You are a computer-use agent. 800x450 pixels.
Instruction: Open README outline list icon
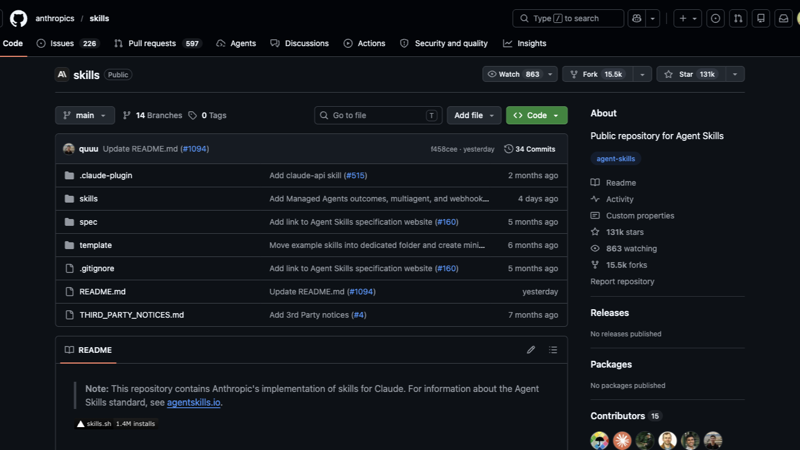point(553,349)
